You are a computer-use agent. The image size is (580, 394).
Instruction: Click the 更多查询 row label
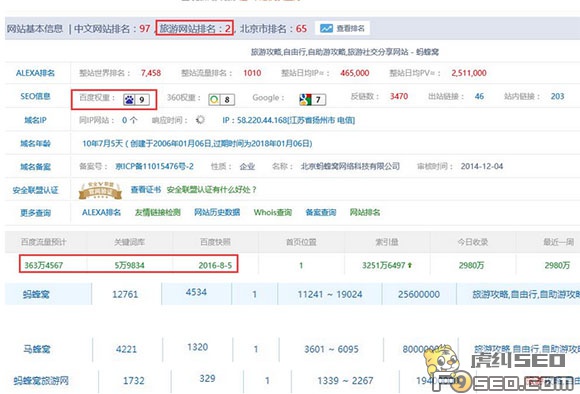coord(35,213)
